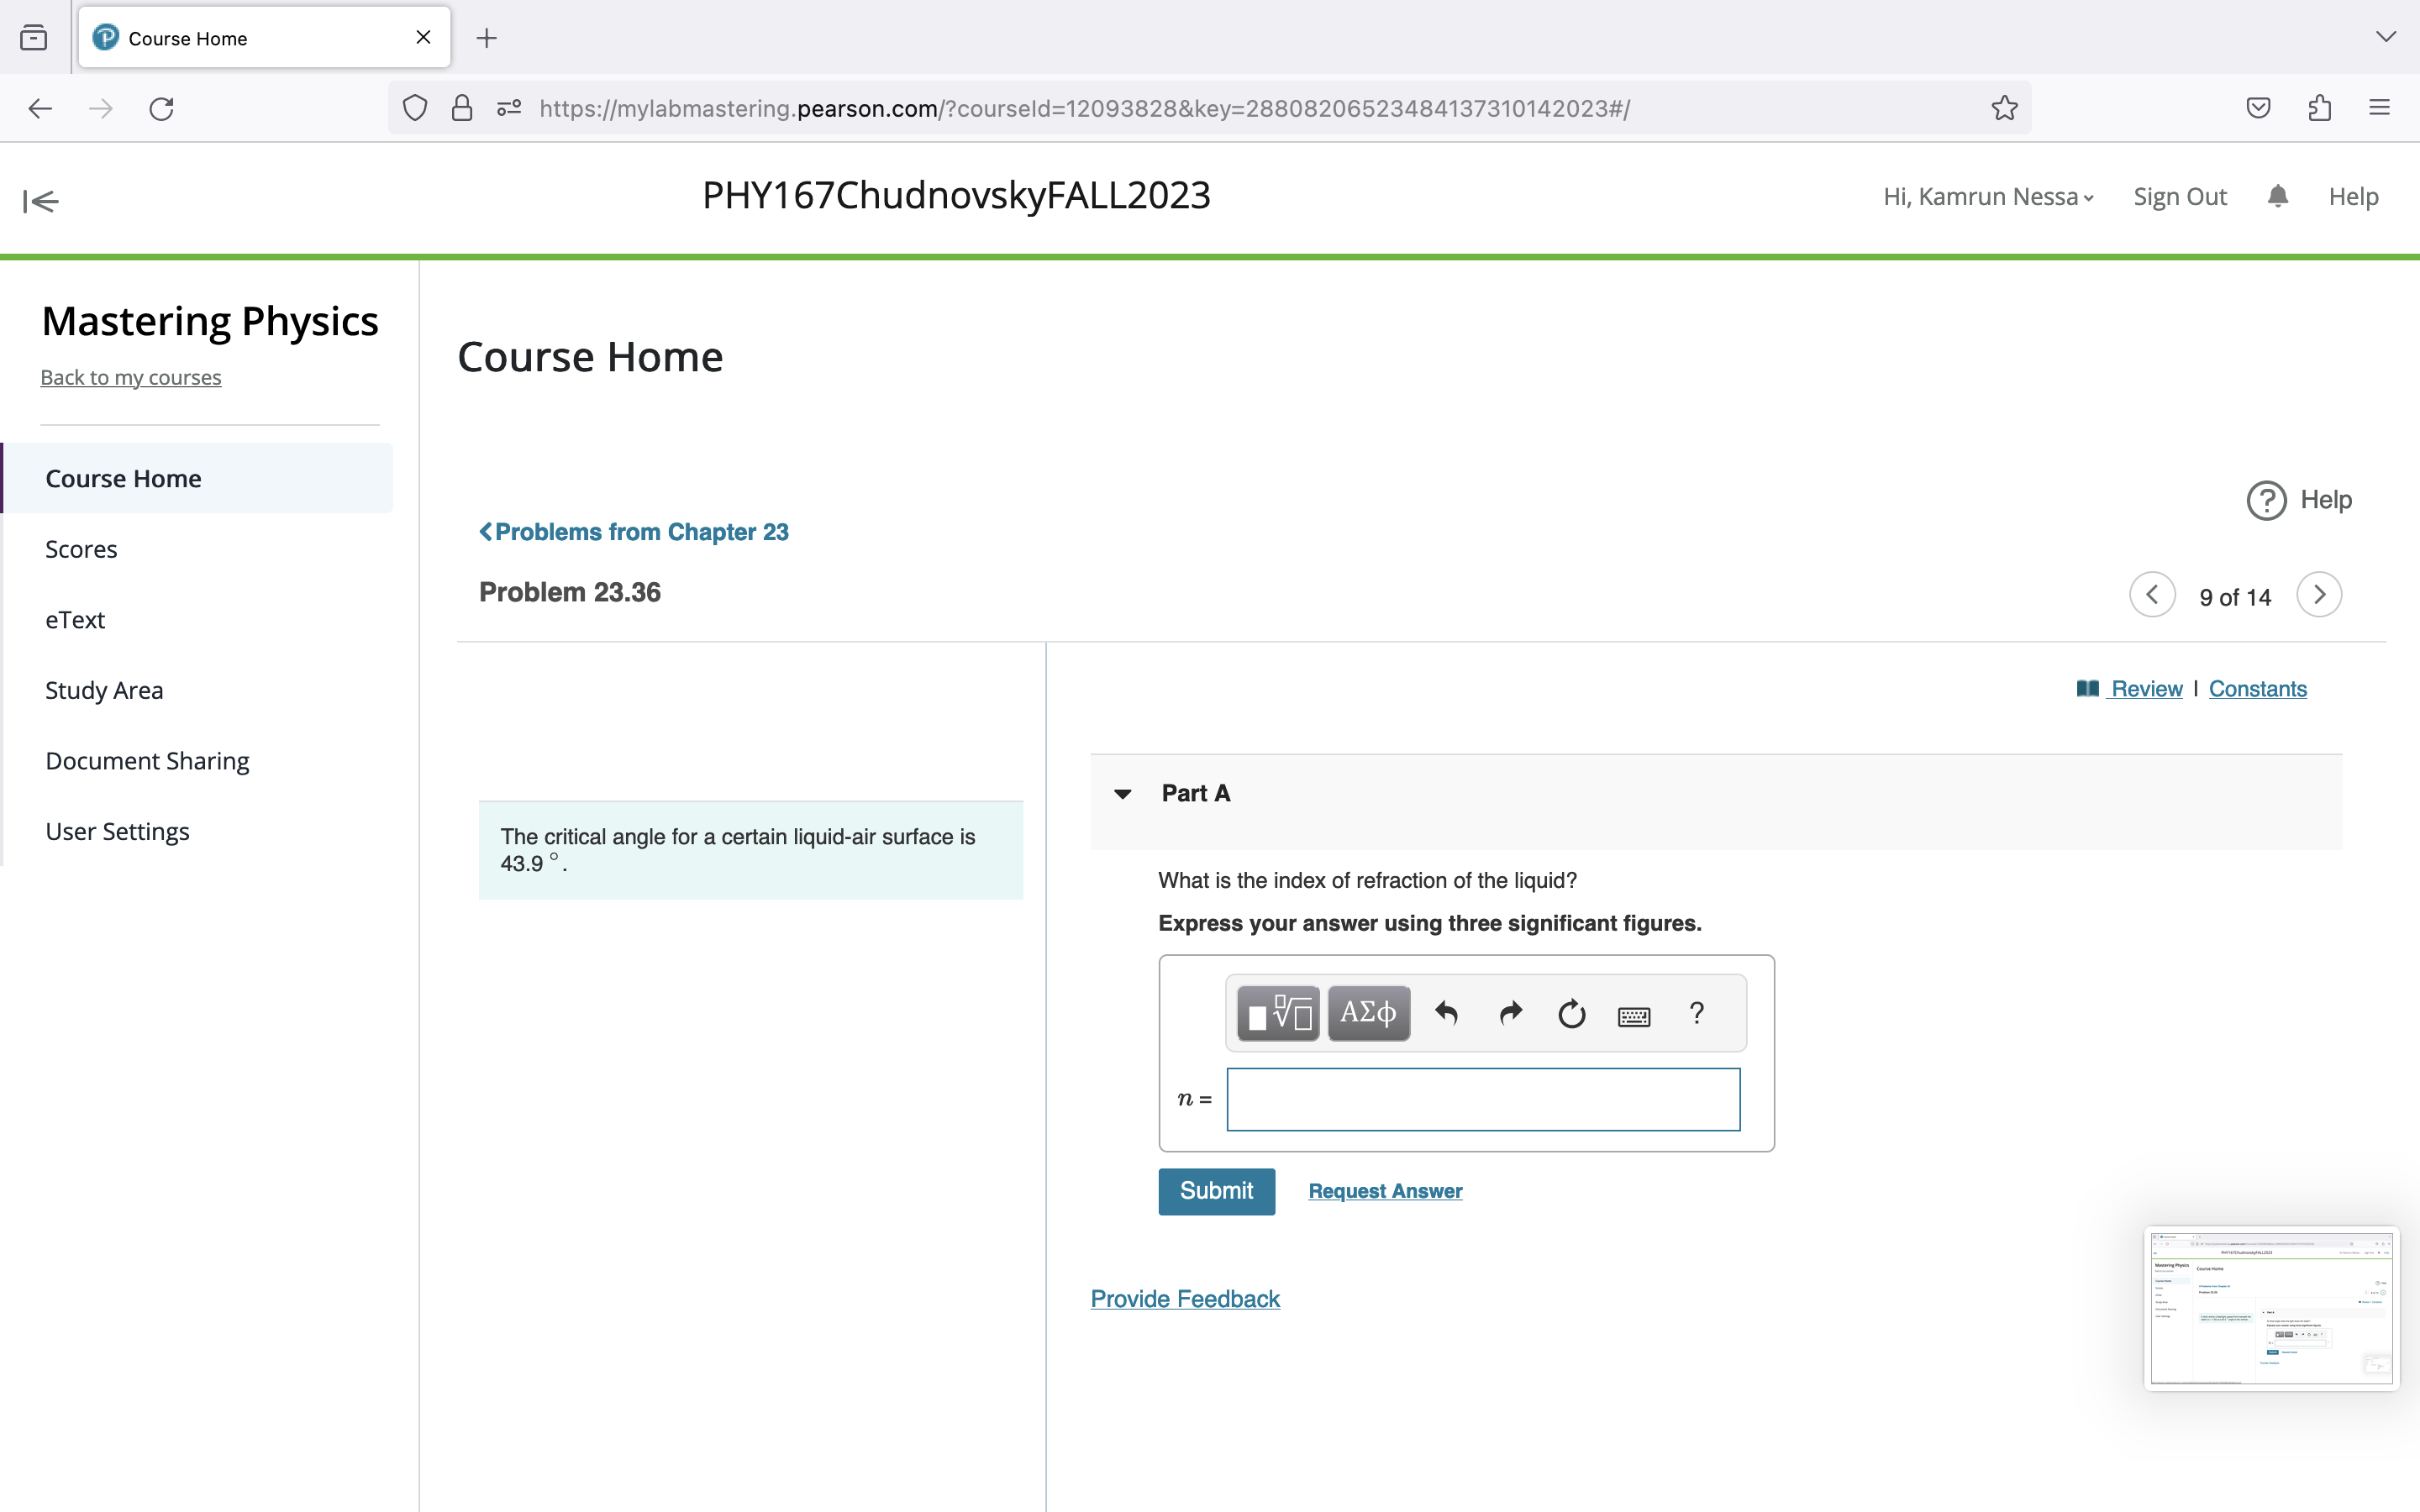
Task: Click inside the n = answer box
Action: (1483, 1098)
